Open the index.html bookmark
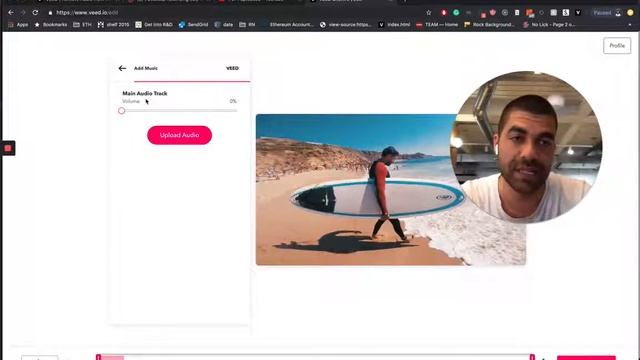This screenshot has width=640, height=360. pyautogui.click(x=394, y=24)
